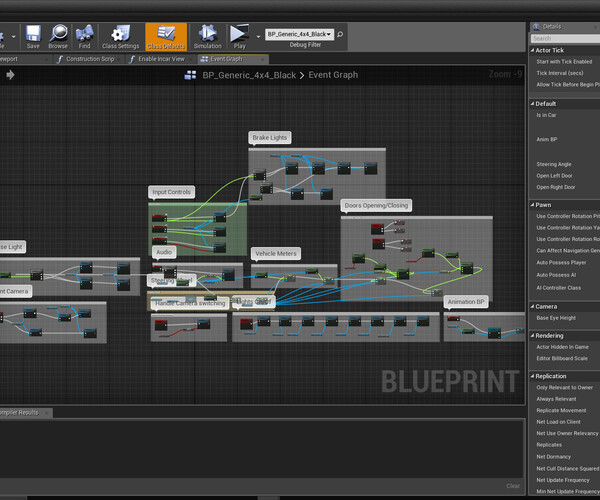Click the Clear button in Compiler Results
The width and height of the screenshot is (600, 500).
coord(512,486)
